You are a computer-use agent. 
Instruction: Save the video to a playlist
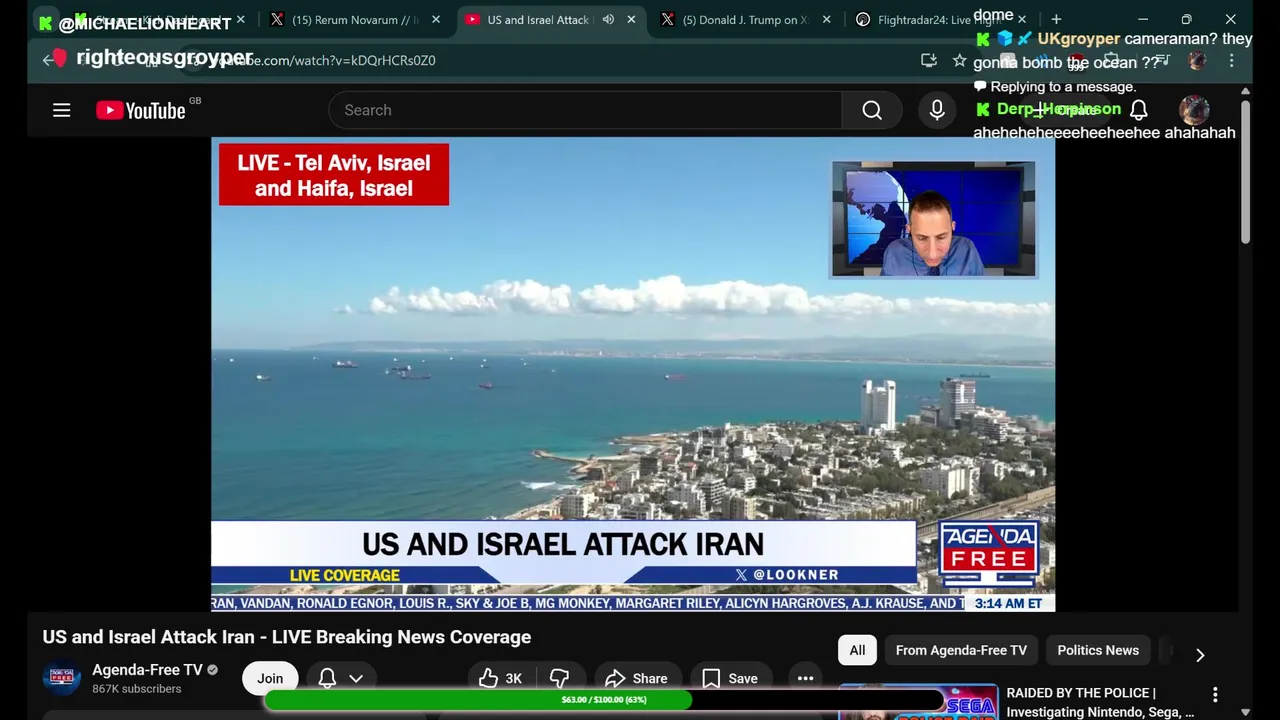(730, 678)
